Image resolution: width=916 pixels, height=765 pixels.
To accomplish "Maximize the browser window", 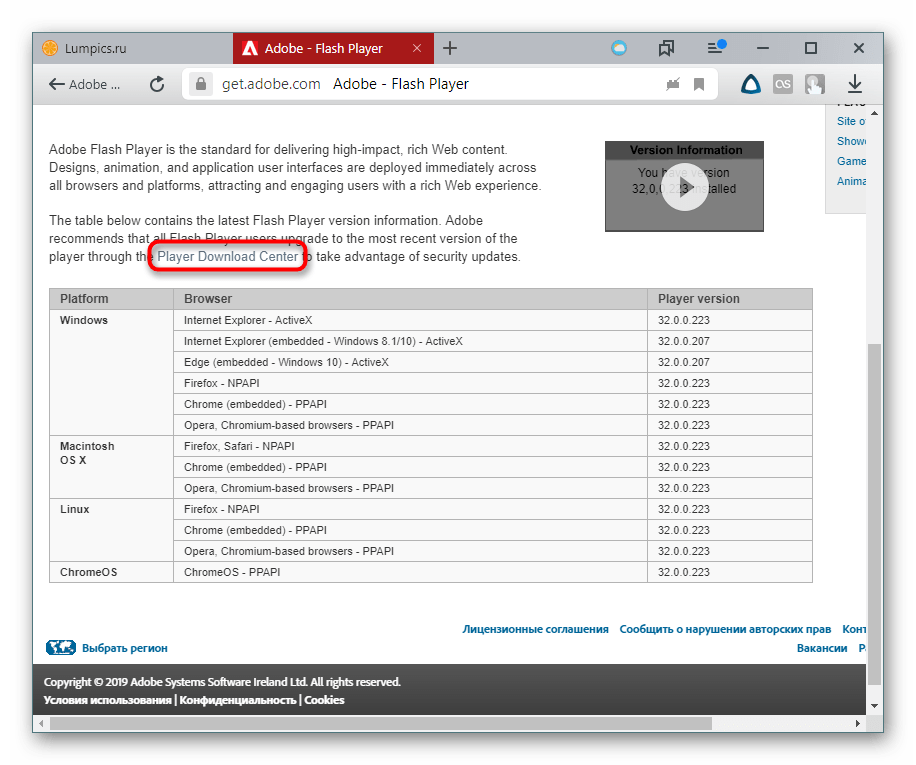I will [x=811, y=48].
